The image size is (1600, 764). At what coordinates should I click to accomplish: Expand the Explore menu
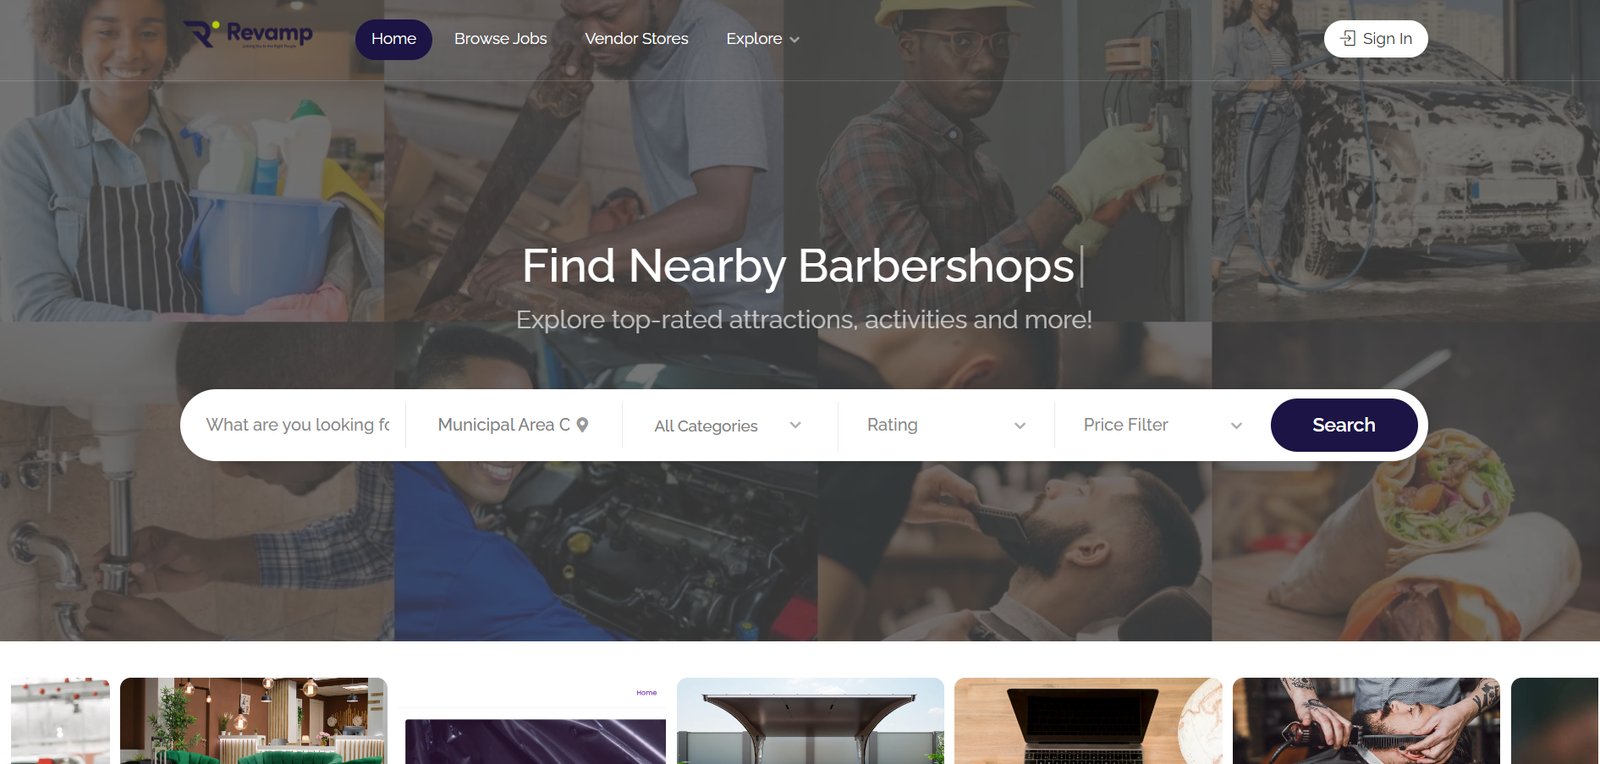763,39
